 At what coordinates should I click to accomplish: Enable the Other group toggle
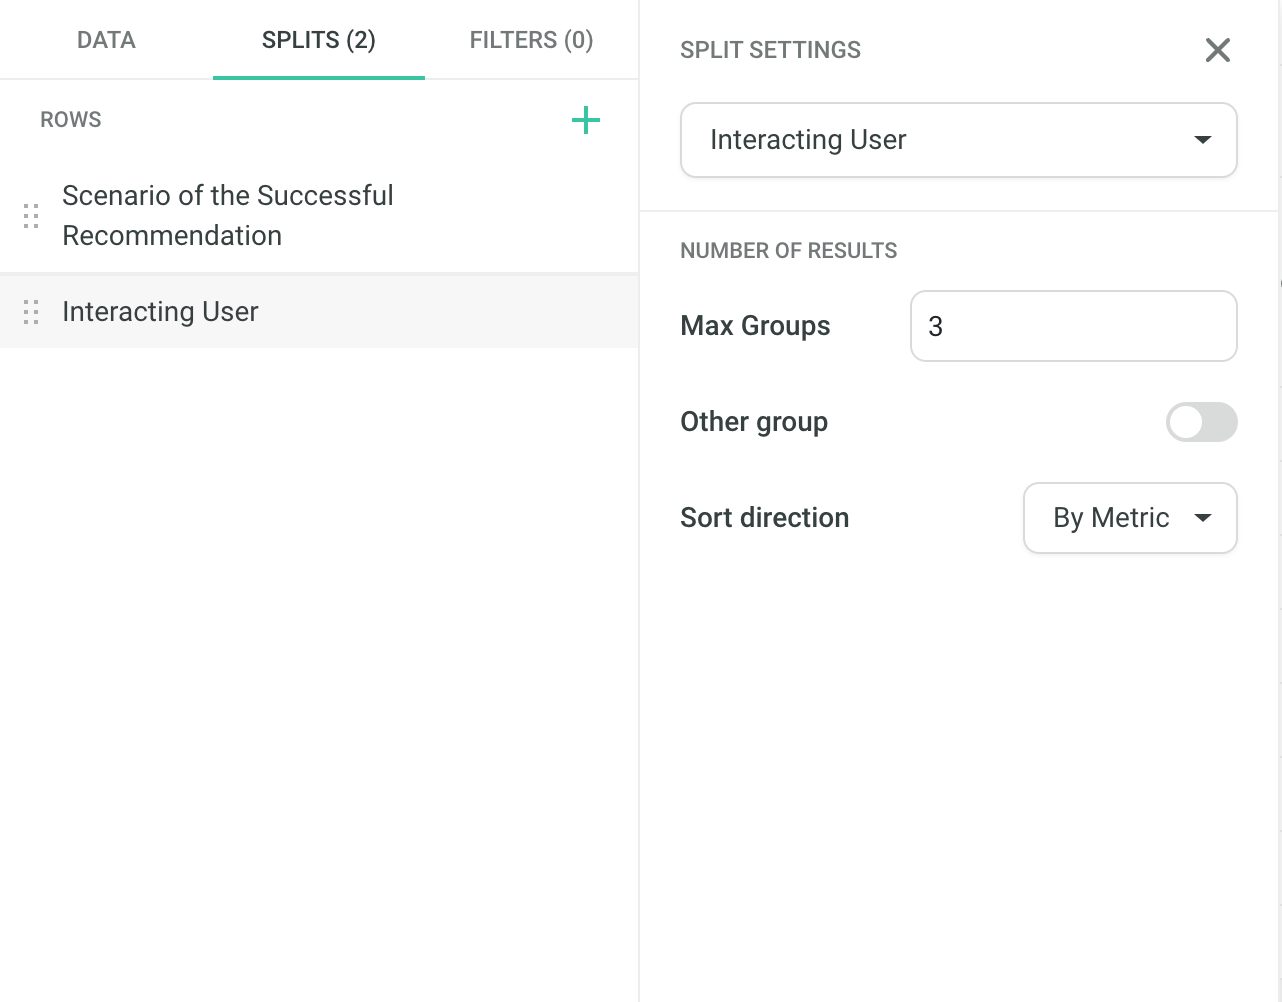(1201, 422)
